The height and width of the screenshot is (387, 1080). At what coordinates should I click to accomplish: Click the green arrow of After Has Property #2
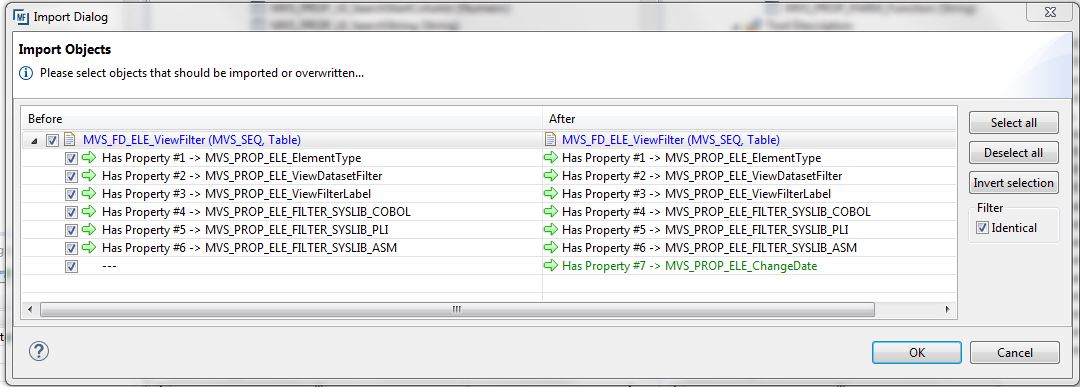point(551,176)
